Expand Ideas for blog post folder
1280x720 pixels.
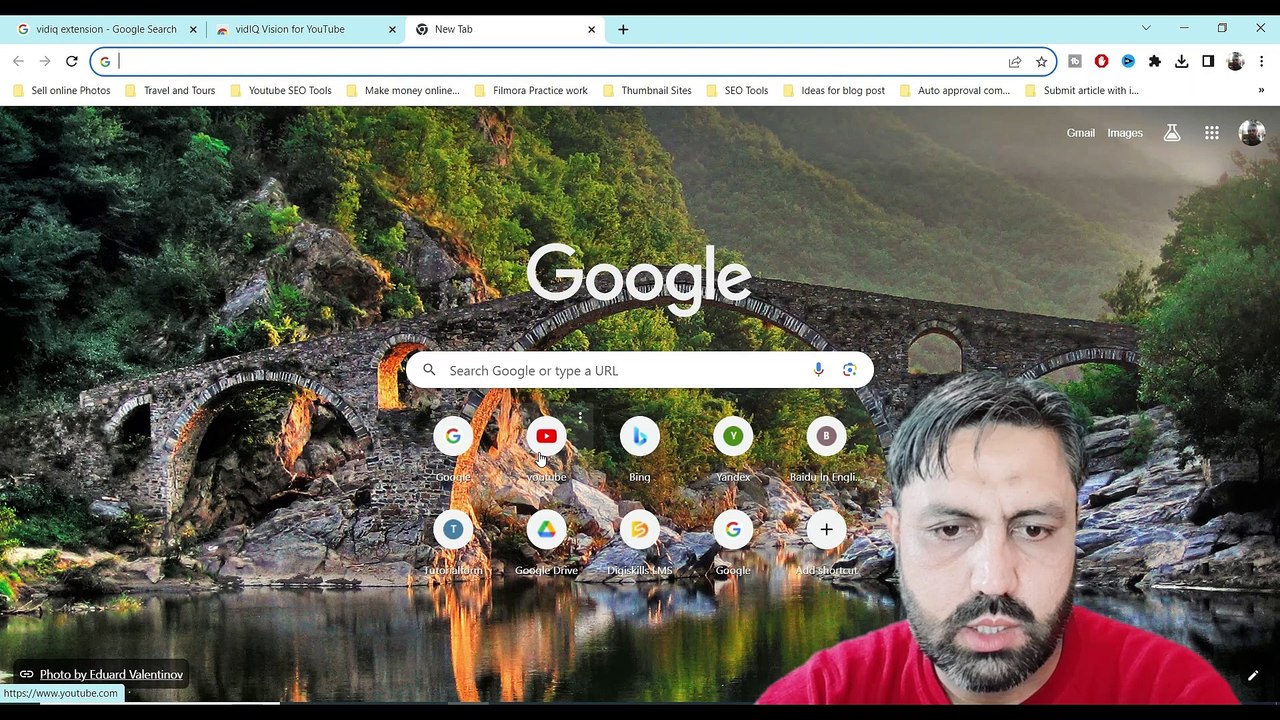834,90
